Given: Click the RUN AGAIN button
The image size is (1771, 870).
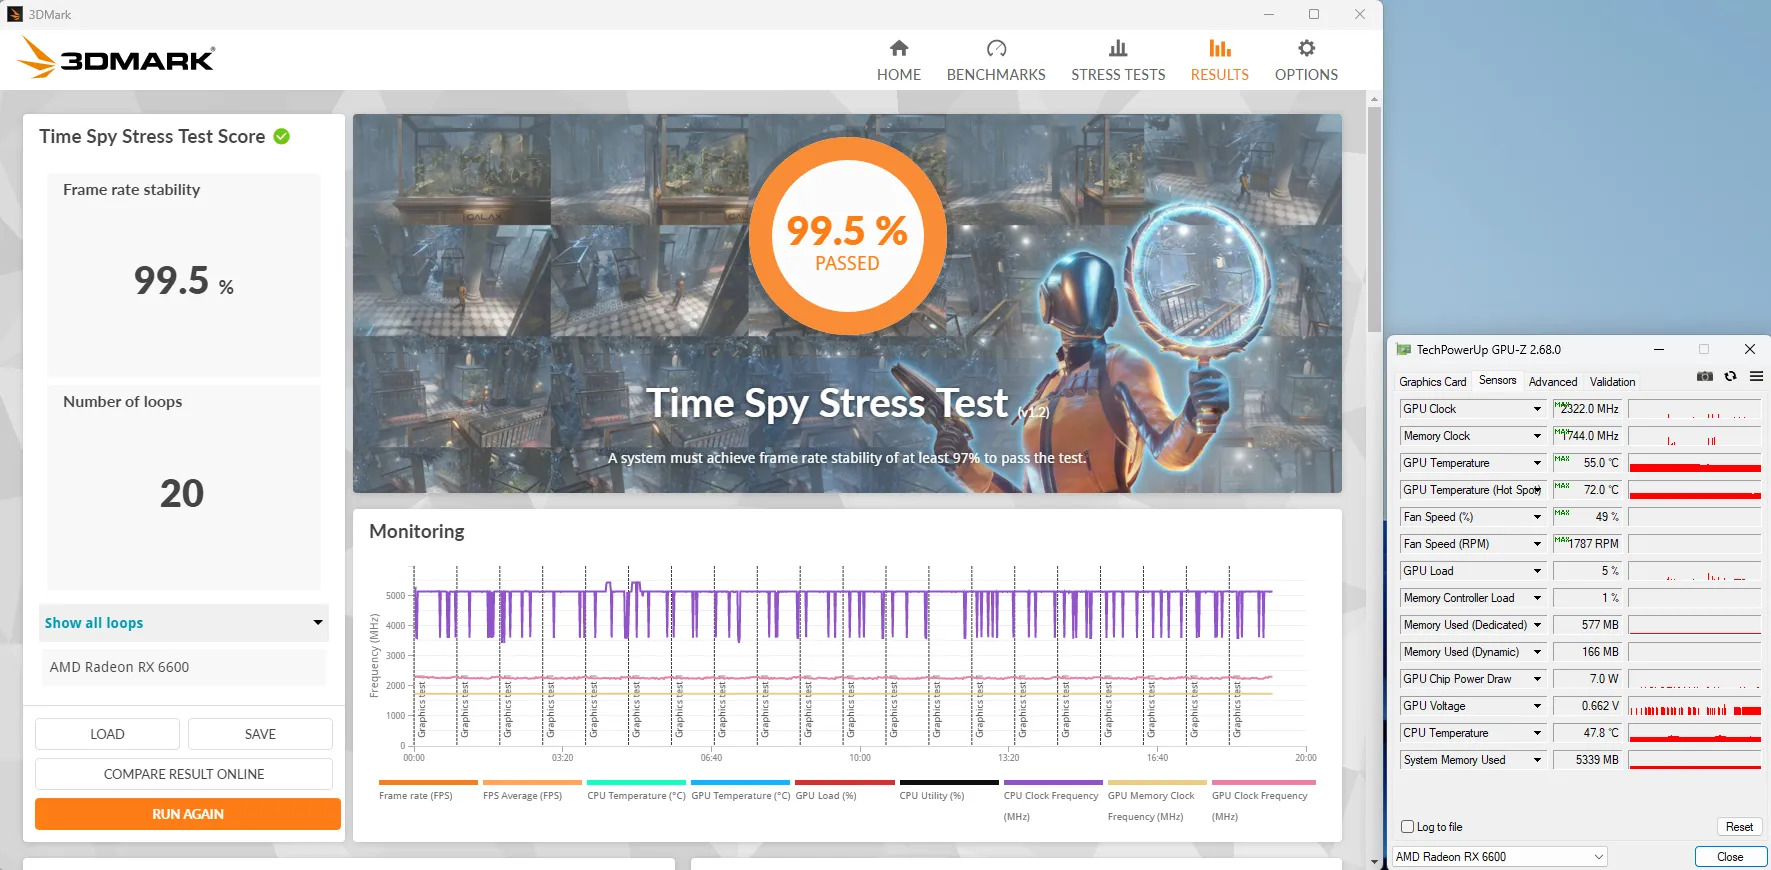Looking at the screenshot, I should click(188, 814).
